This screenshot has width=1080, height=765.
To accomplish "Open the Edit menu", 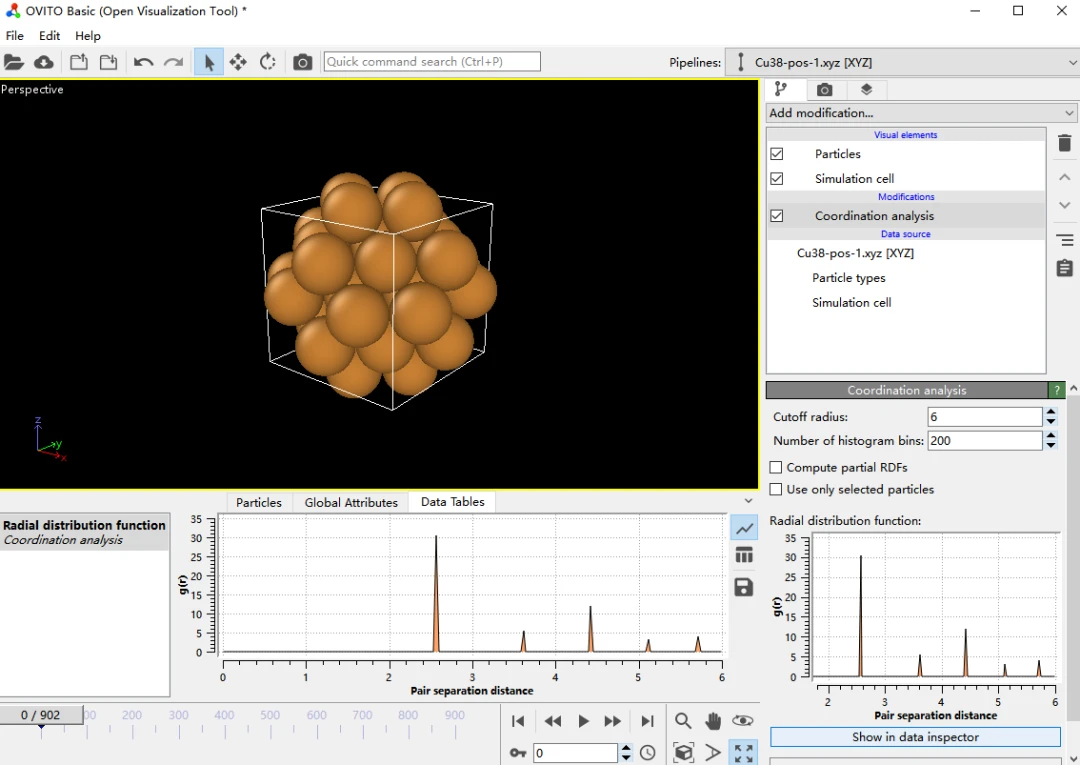I will [x=50, y=36].
